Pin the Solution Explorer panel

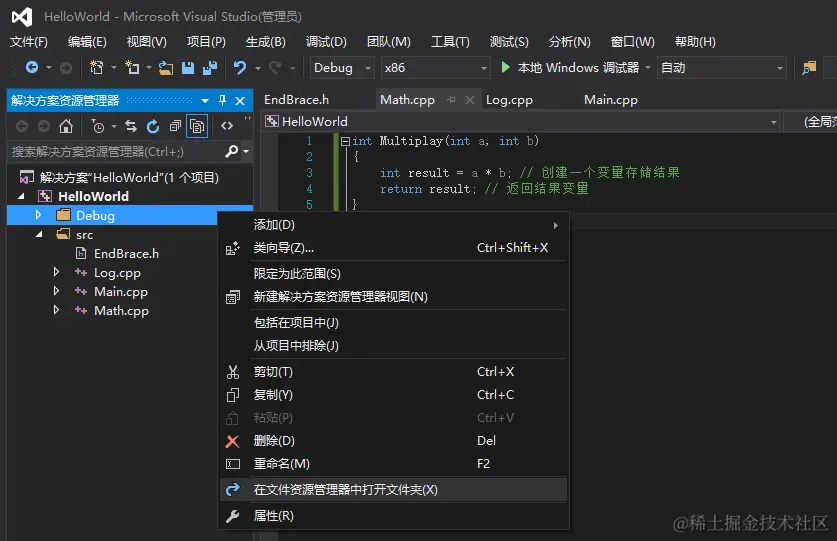(223, 100)
